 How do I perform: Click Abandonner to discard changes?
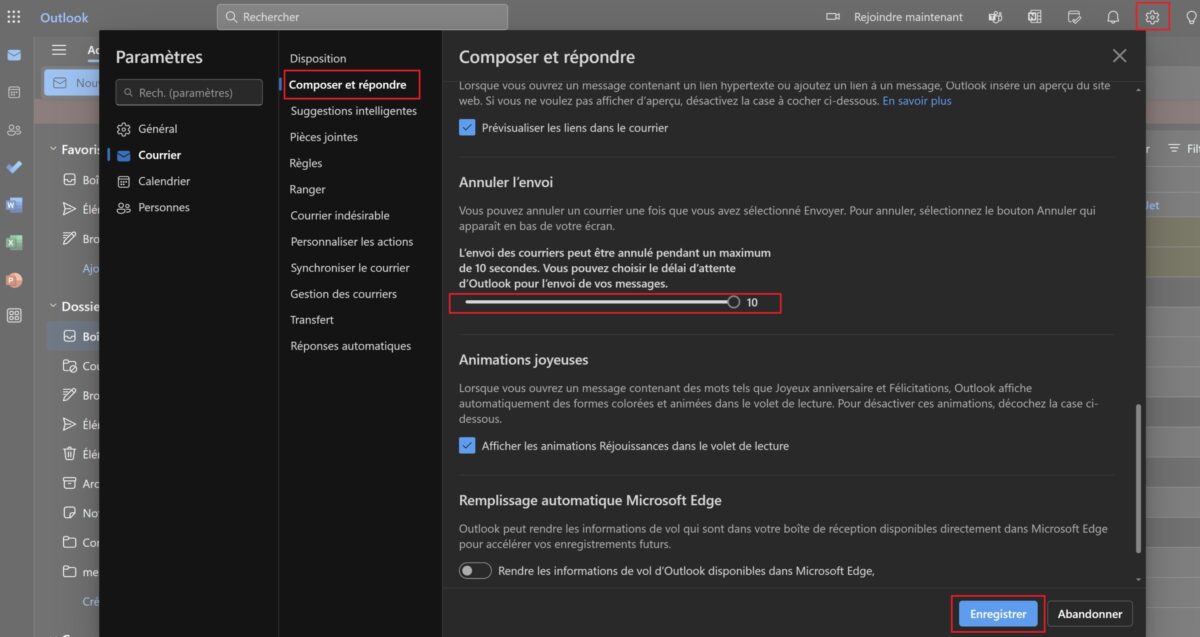1090,614
